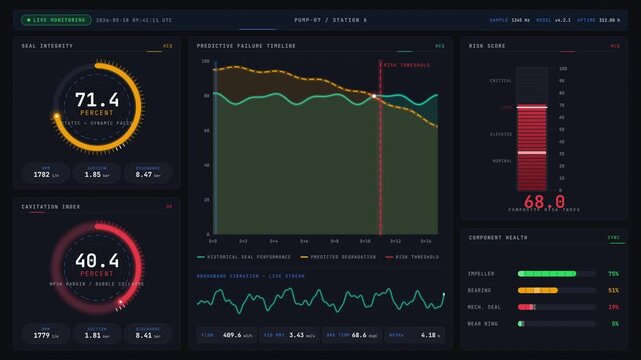641x360 pixels.
Task: Click the WEAR RING health bar
Action: click(556, 324)
